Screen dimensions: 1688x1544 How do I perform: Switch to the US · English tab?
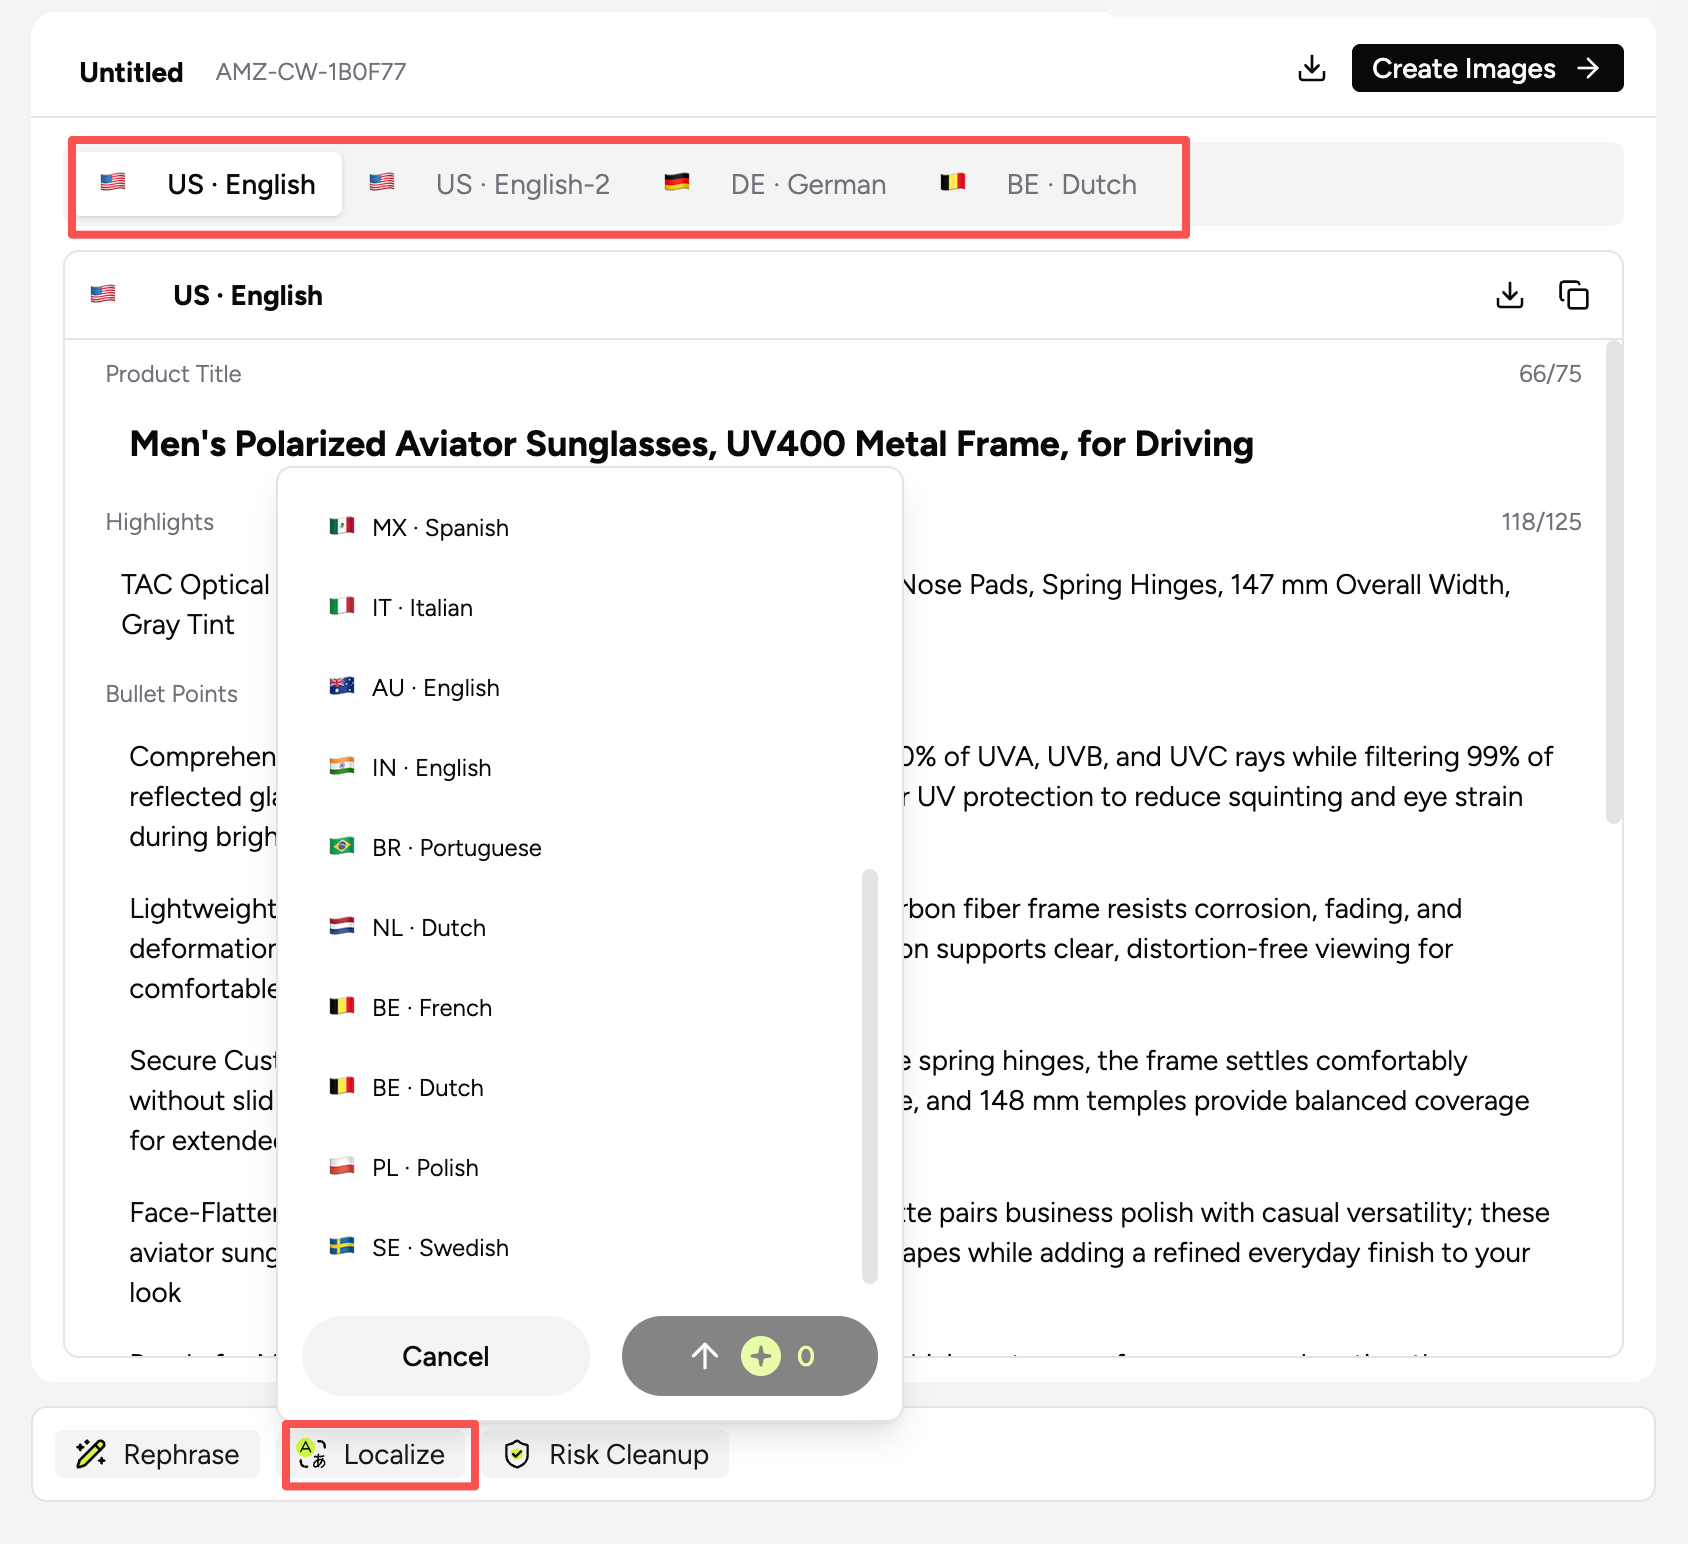pyautogui.click(x=210, y=184)
